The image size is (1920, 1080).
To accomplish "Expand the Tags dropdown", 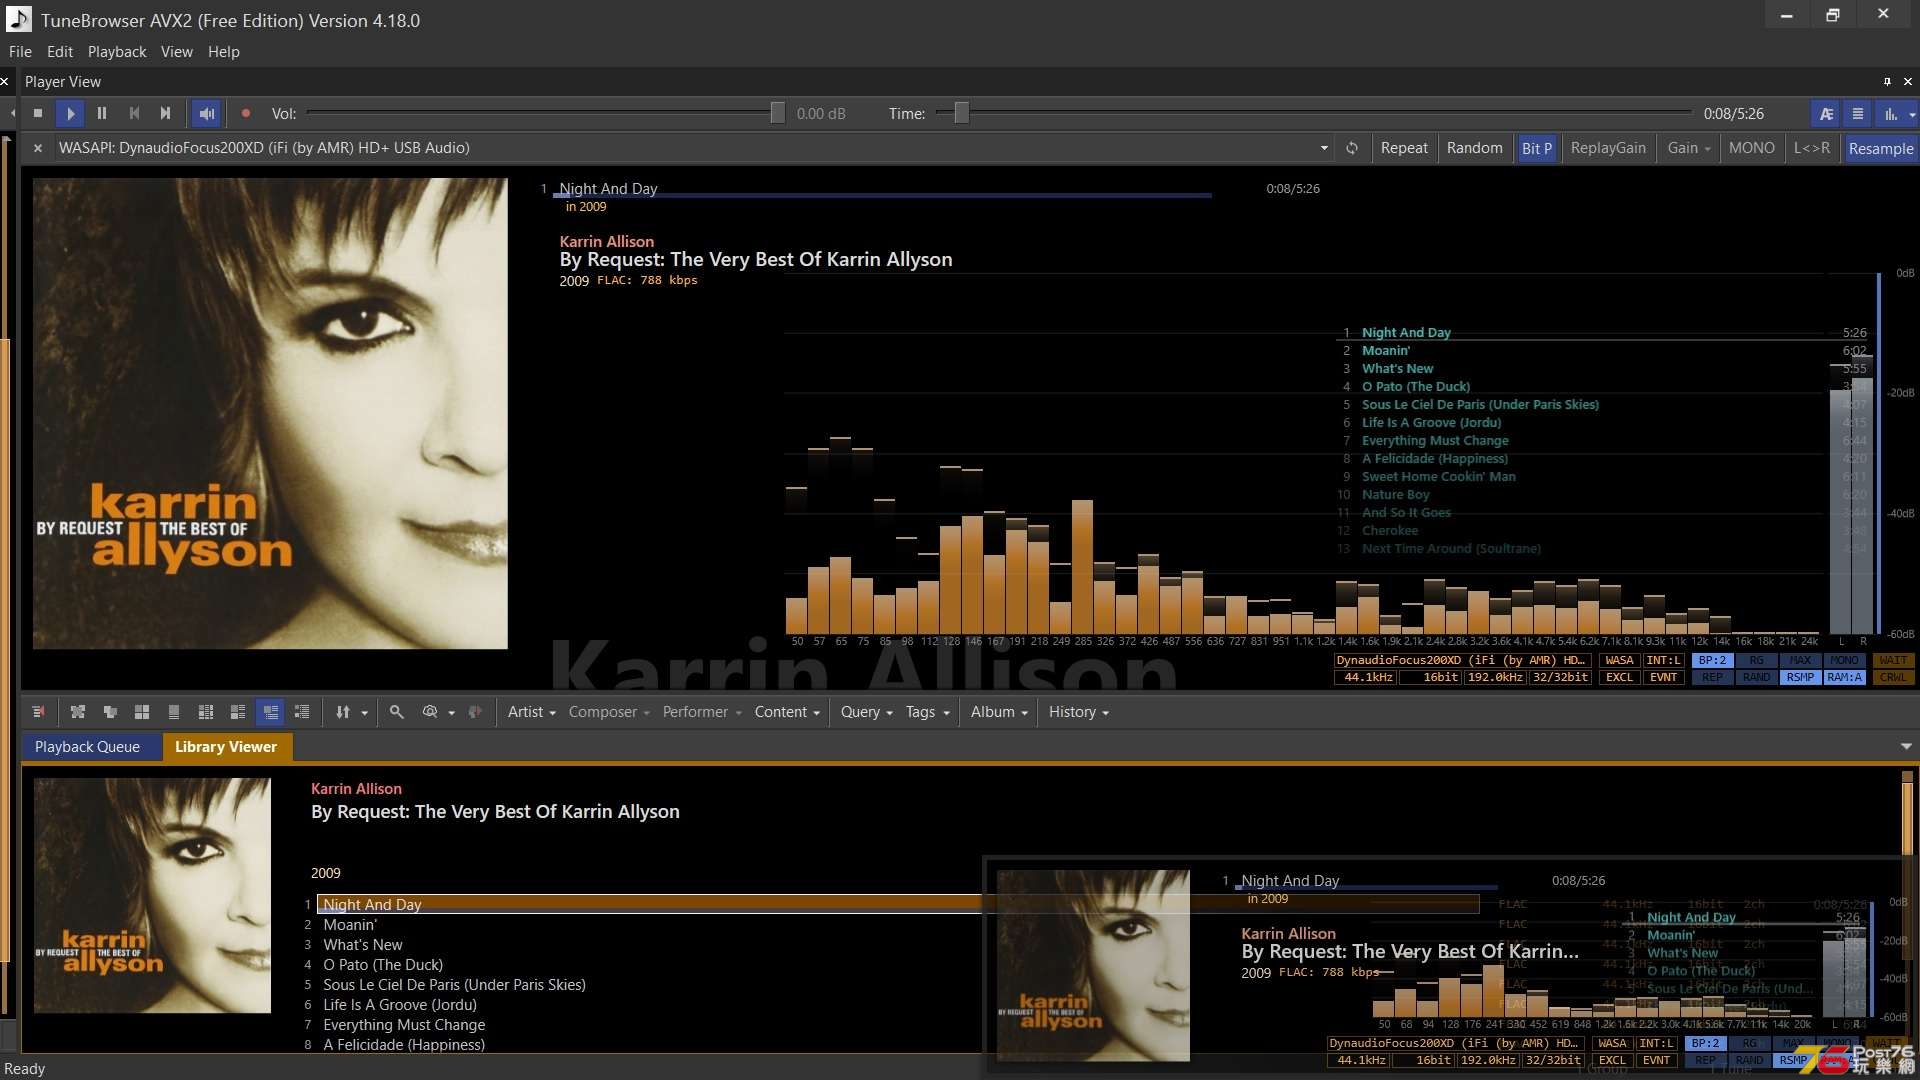I will 927,712.
